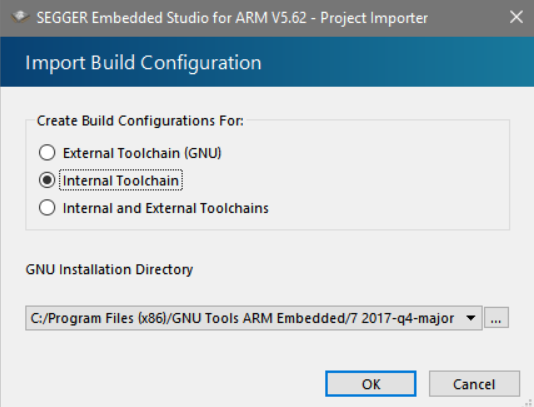Cancel the Project Importer dialog
Image resolution: width=534 pixels, height=407 pixels.
[x=474, y=384]
